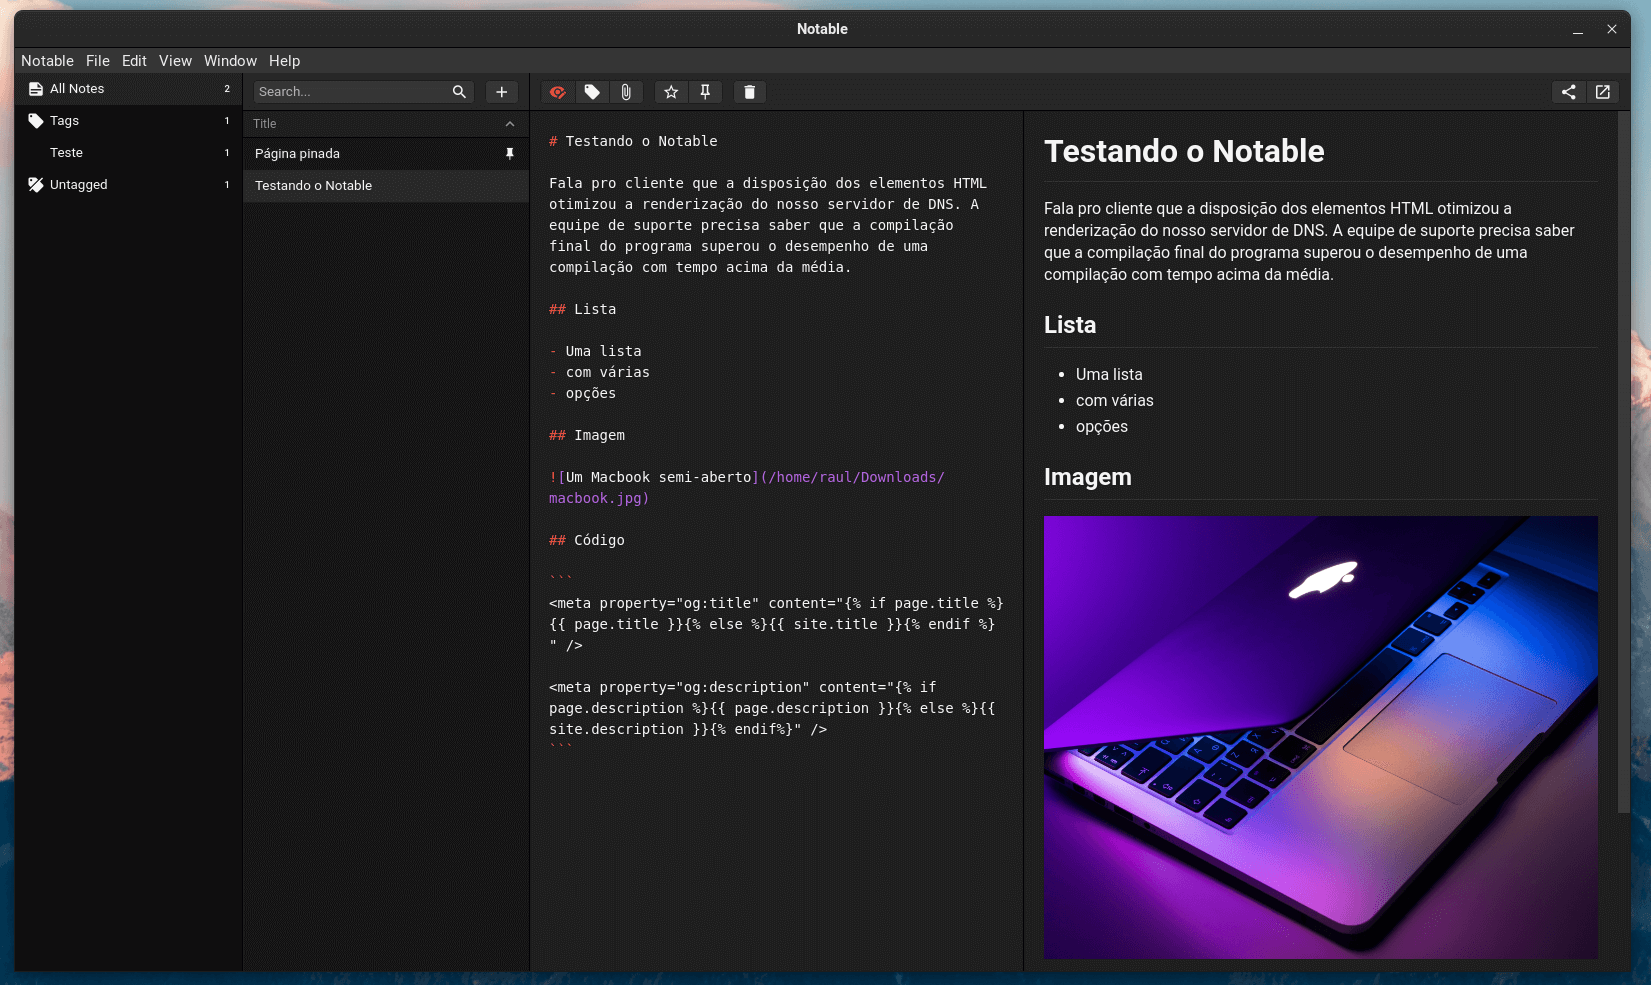This screenshot has height=985, width=1651.
Task: Create a new note with the plus icon
Action: (x=501, y=91)
